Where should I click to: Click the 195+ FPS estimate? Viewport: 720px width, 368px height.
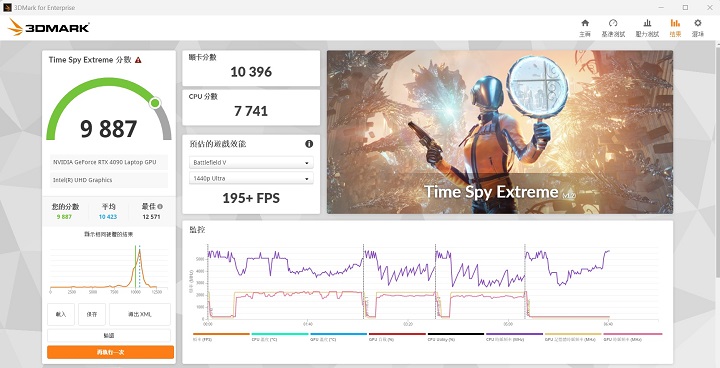pyautogui.click(x=251, y=198)
